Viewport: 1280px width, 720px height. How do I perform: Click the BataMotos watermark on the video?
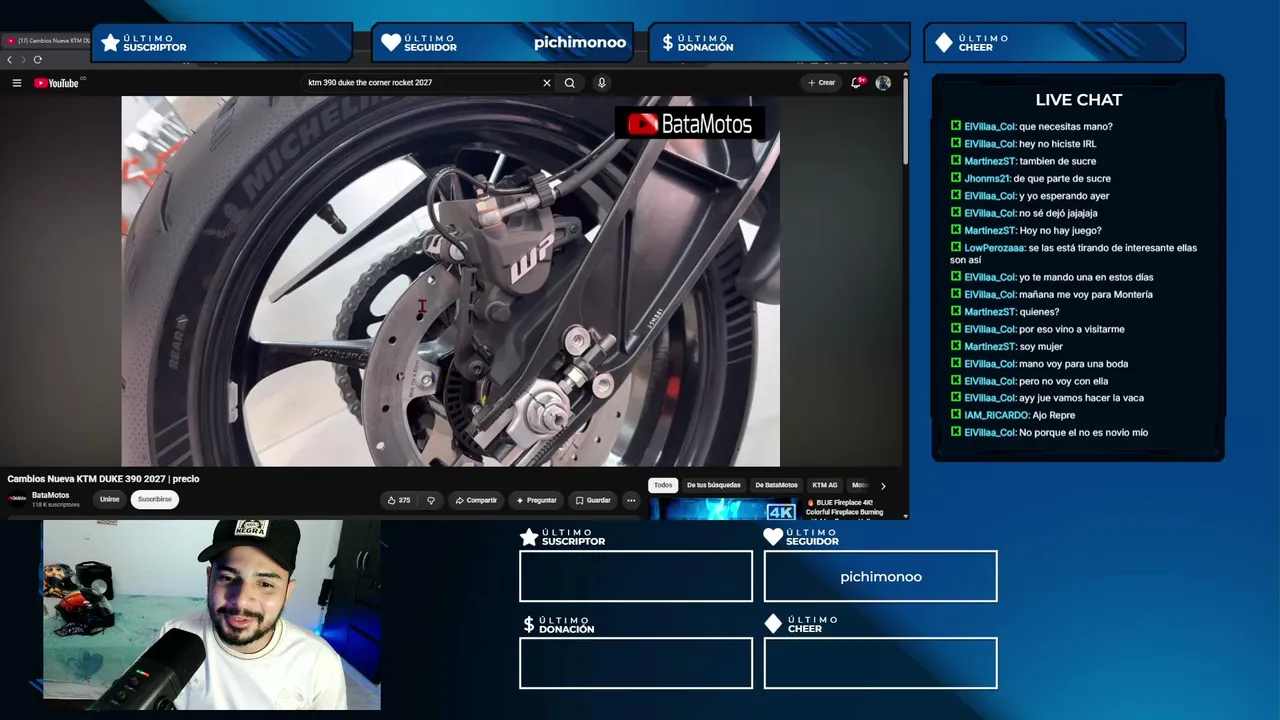click(690, 123)
